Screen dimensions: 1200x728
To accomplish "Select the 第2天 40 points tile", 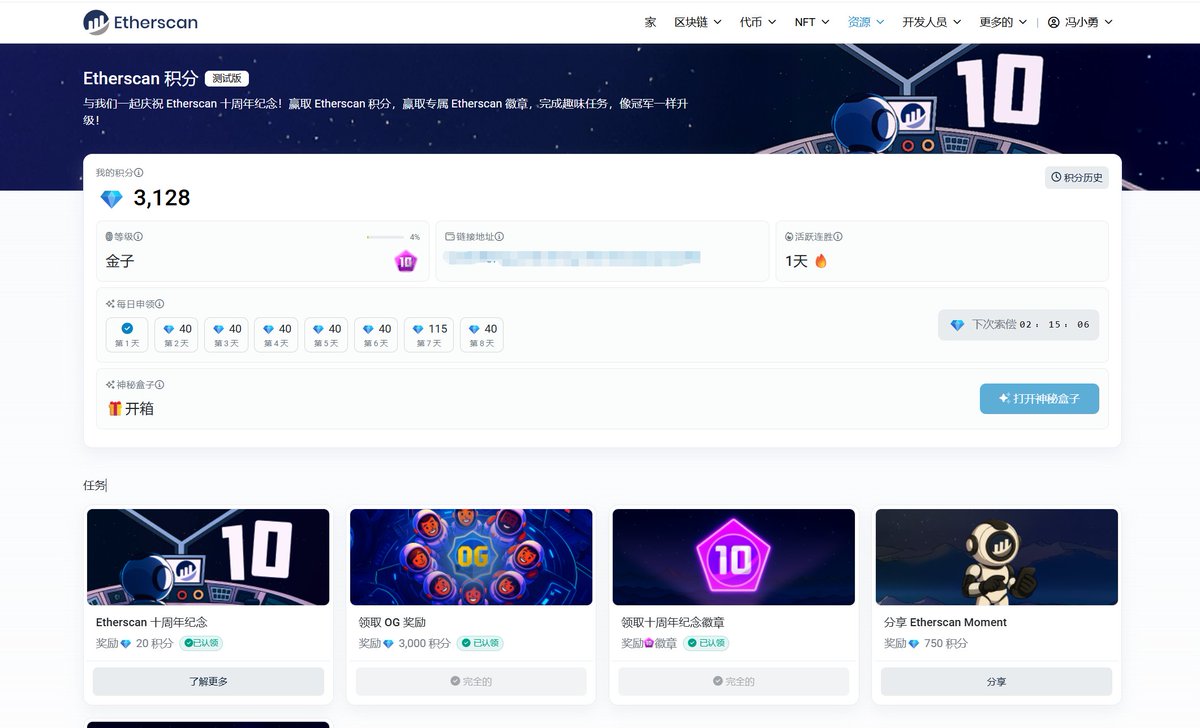I will 177,335.
